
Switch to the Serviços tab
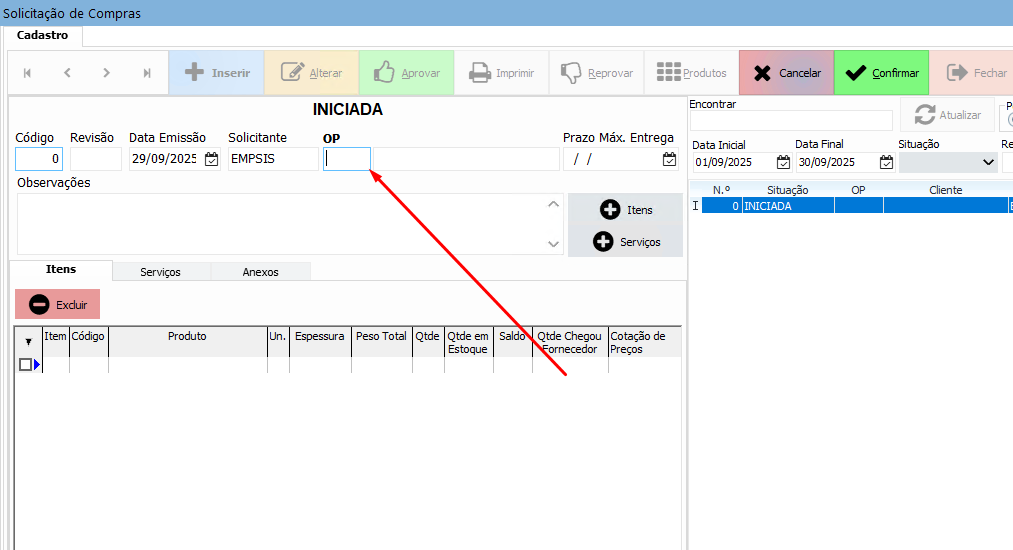[x=160, y=272]
